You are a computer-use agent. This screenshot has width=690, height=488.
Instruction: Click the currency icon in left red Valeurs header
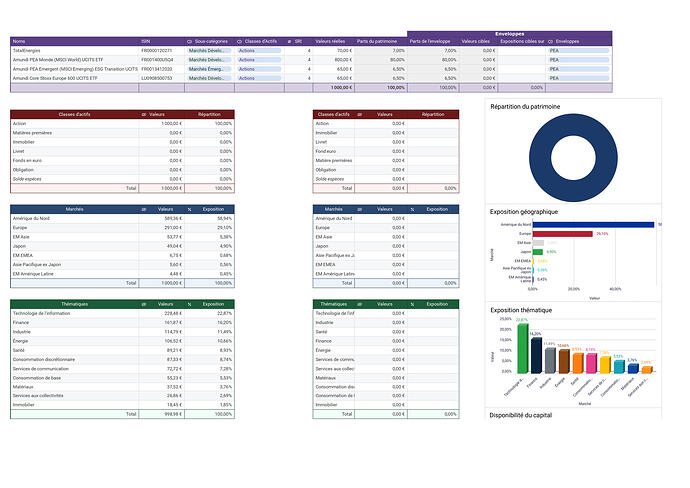pyautogui.click(x=143, y=114)
